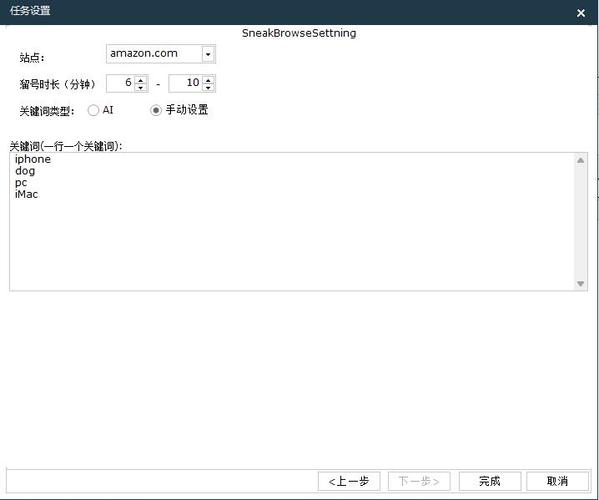Click the keyword list scroll down arrow
This screenshot has width=599, height=500.
click(x=580, y=283)
